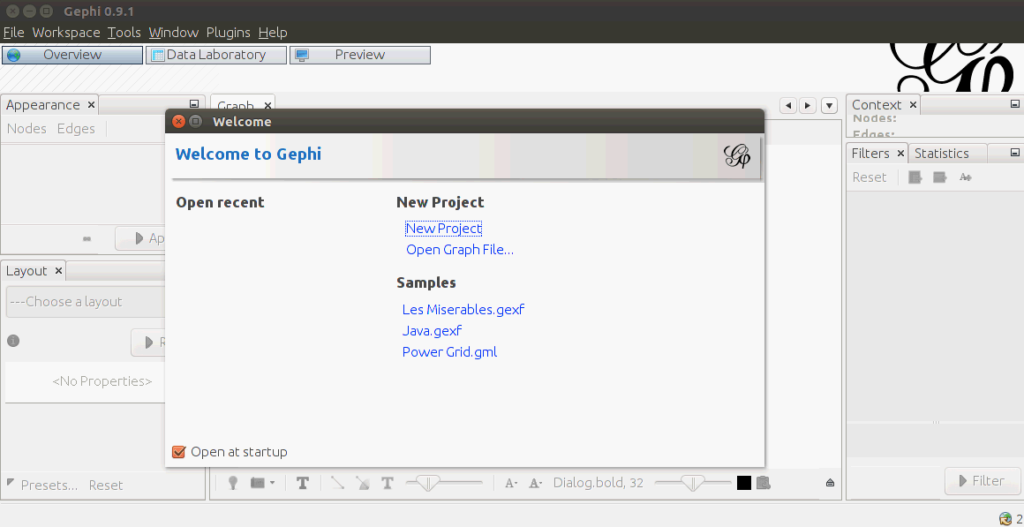The height and width of the screenshot is (527, 1024).
Task: Click Presets... in the Layout panel
Action: tap(49, 485)
